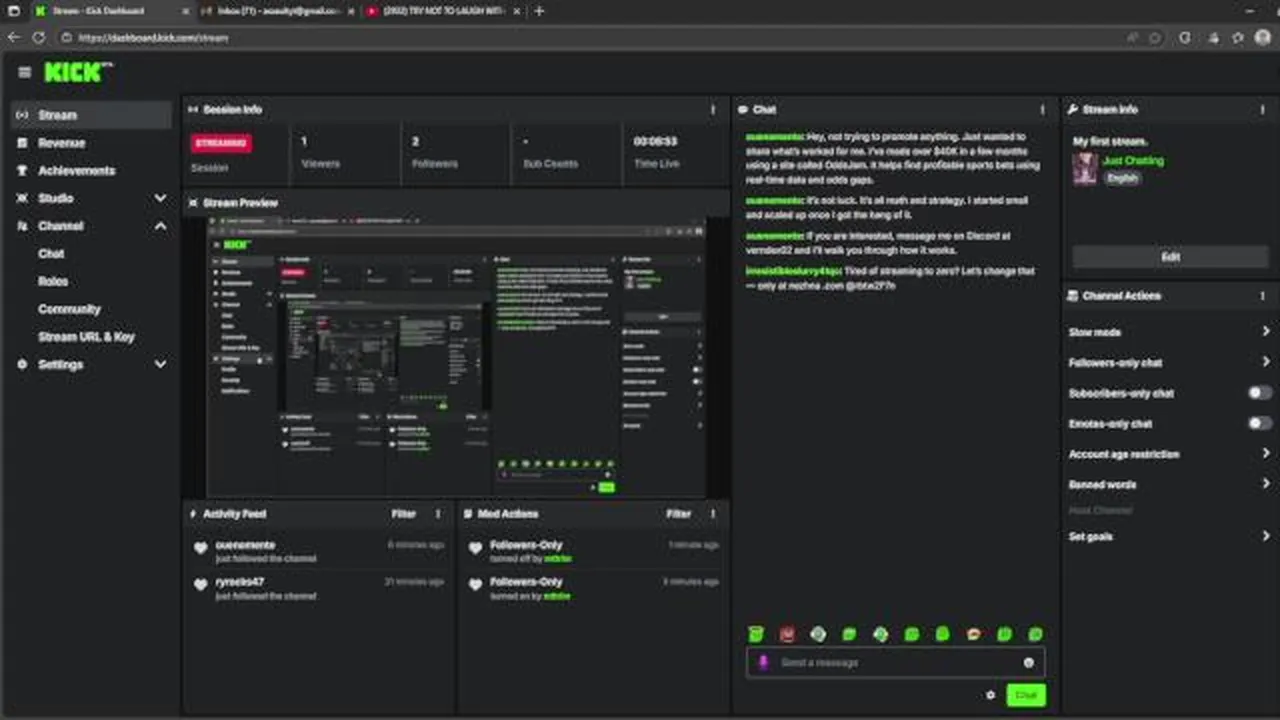Click the Edit button in Stream Info
Screen dimensions: 1280x720
[x=1170, y=257]
